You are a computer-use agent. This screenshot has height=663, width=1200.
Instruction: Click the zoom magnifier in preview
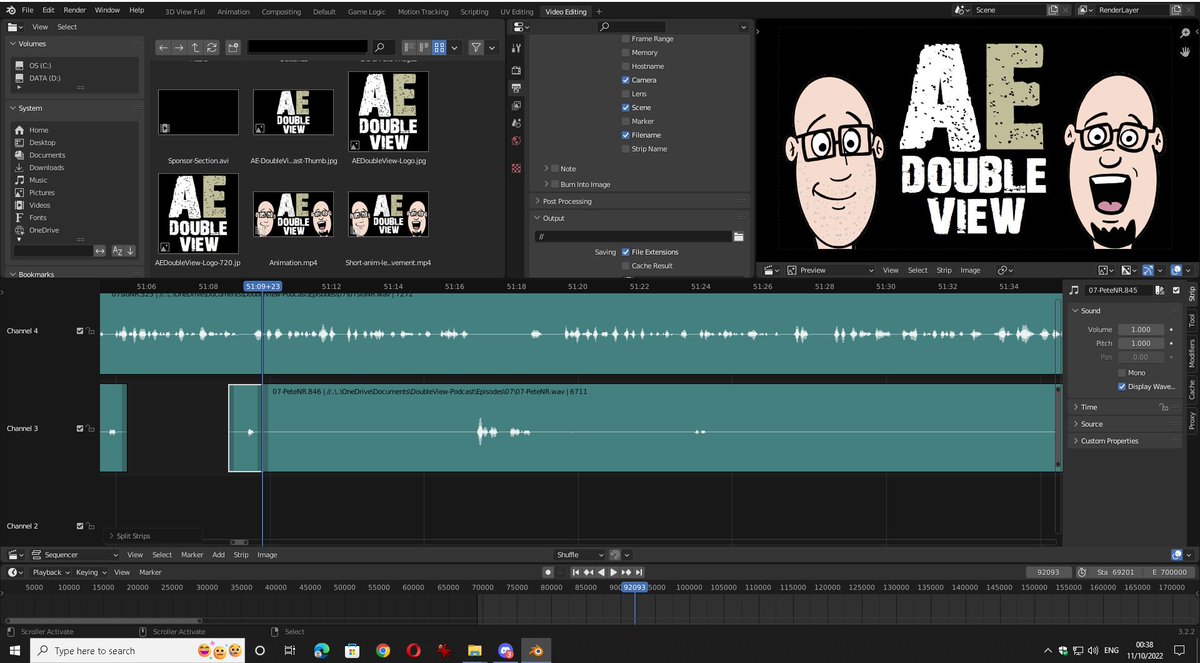[1184, 31]
